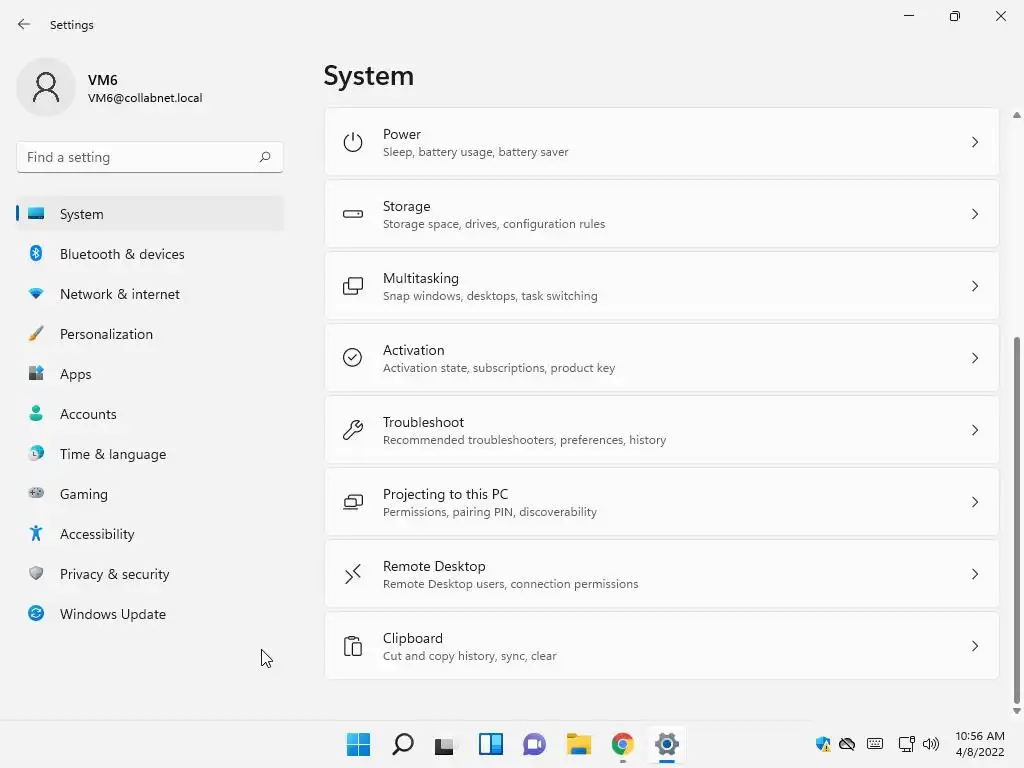The width and height of the screenshot is (1024, 768).
Task: Click the Multitasking windows icon
Action: point(353,286)
